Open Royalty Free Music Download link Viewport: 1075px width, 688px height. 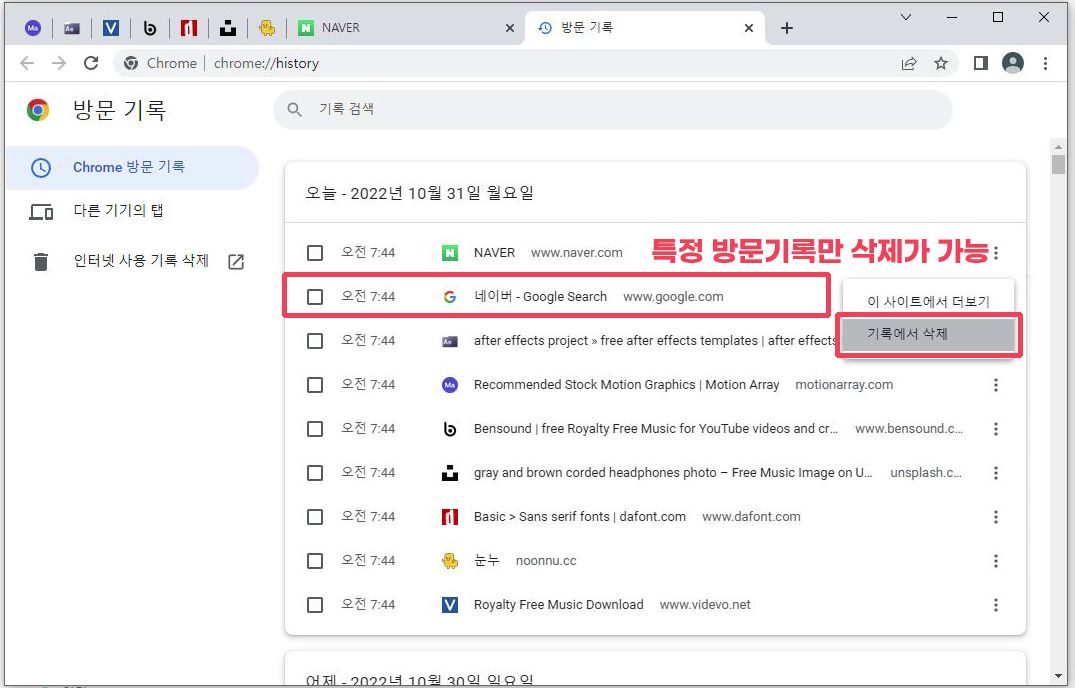point(559,605)
